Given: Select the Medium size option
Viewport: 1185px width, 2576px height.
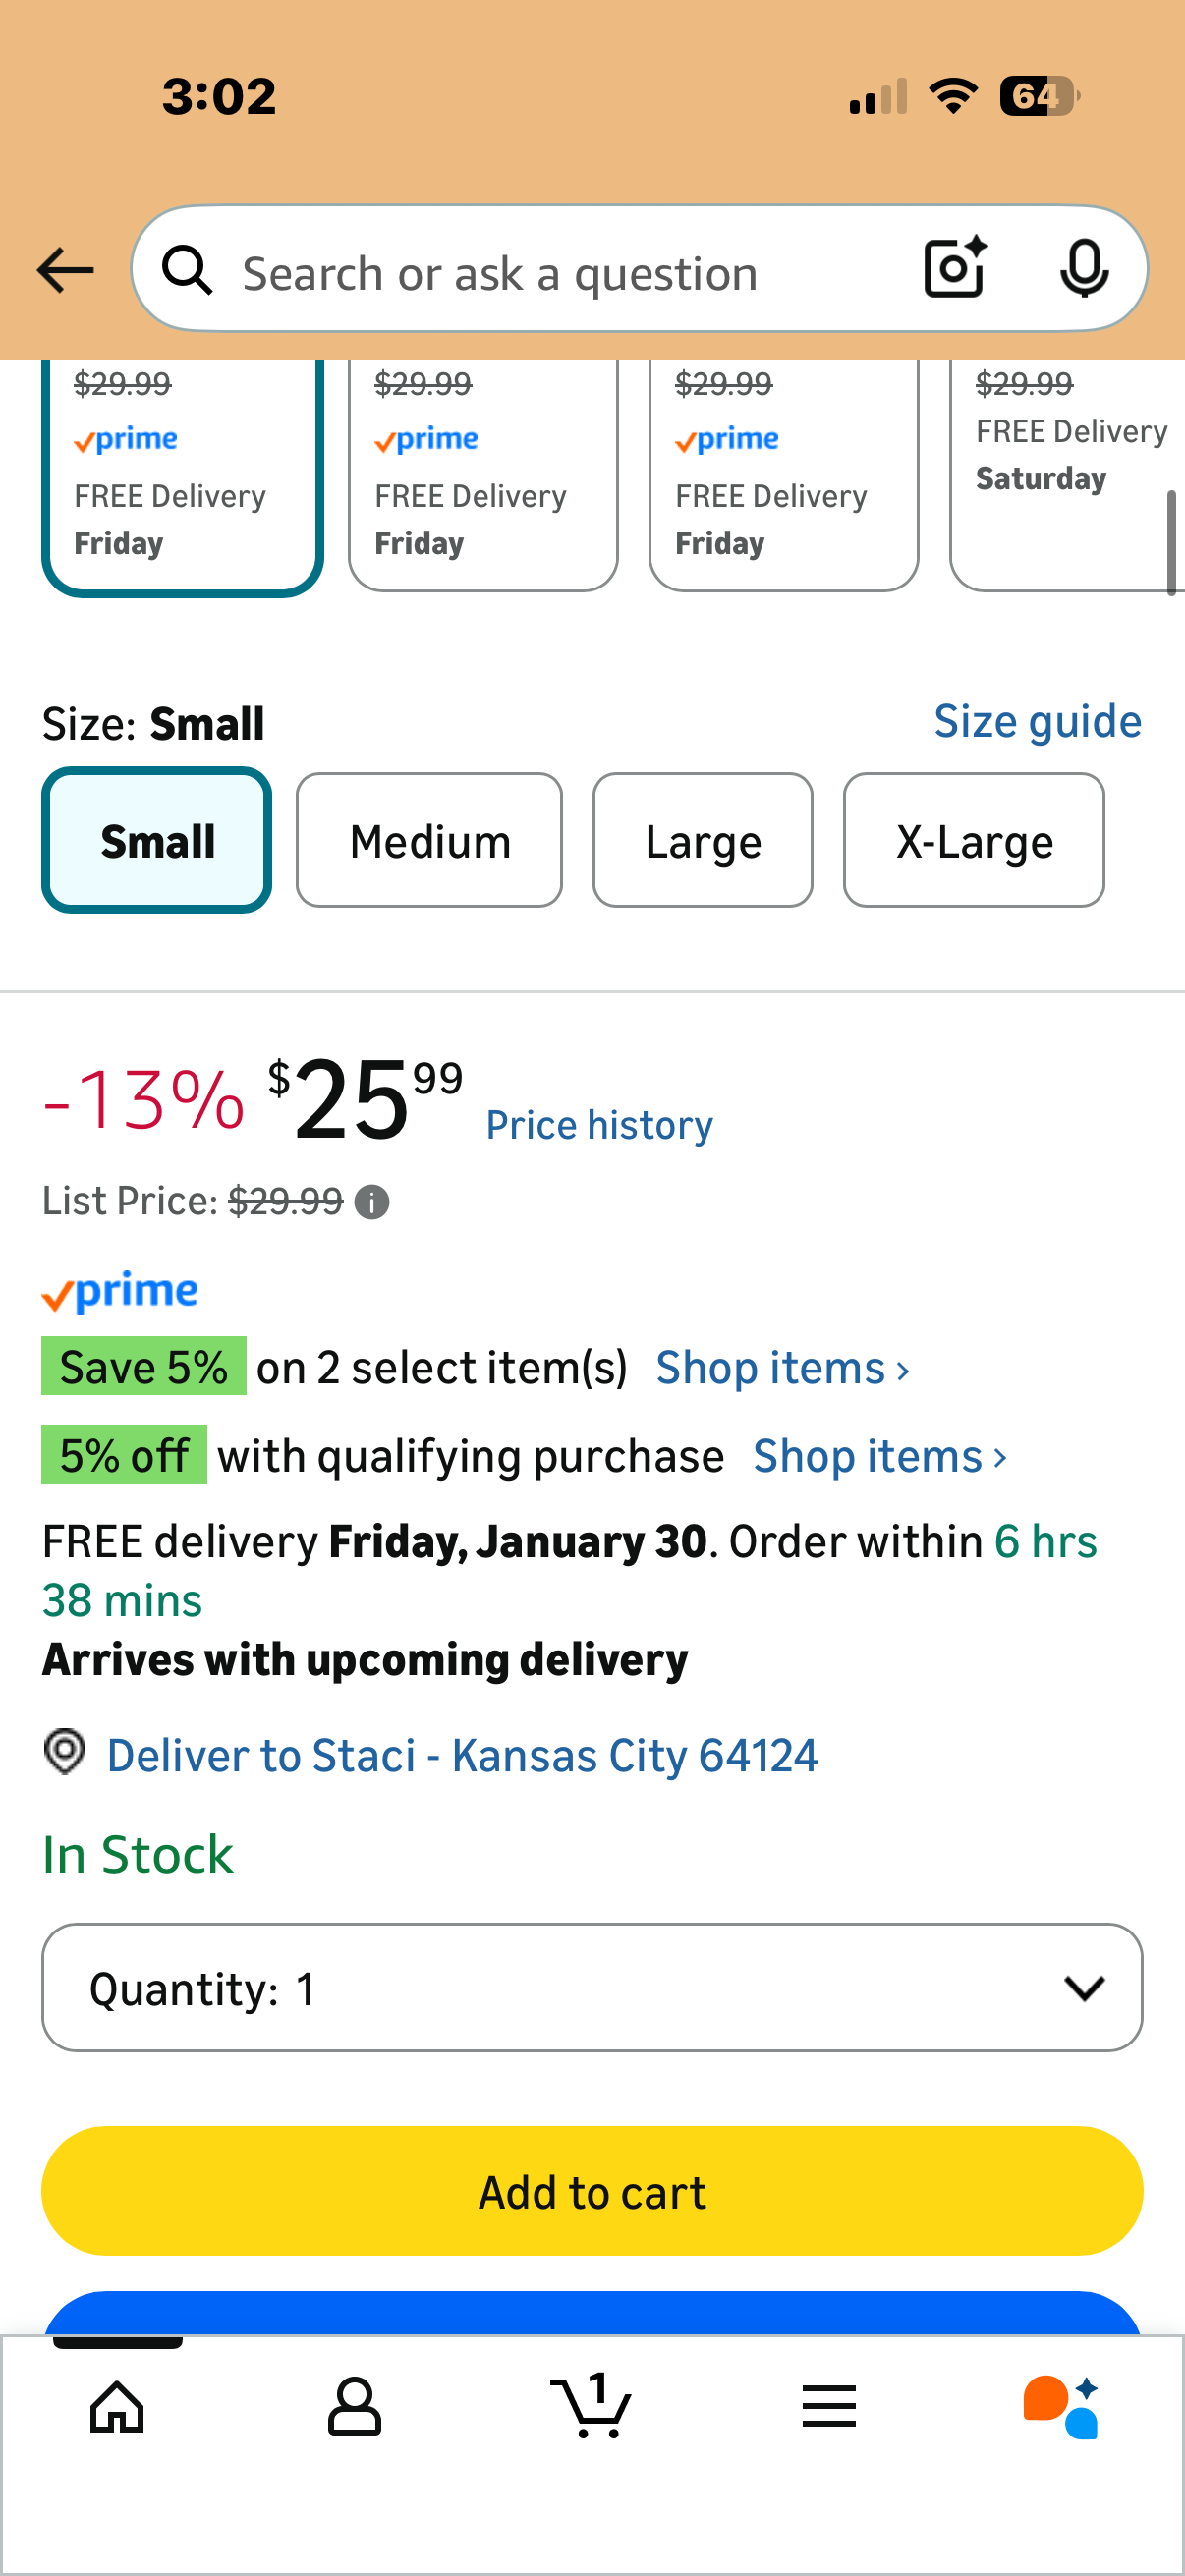Looking at the screenshot, I should 429,841.
